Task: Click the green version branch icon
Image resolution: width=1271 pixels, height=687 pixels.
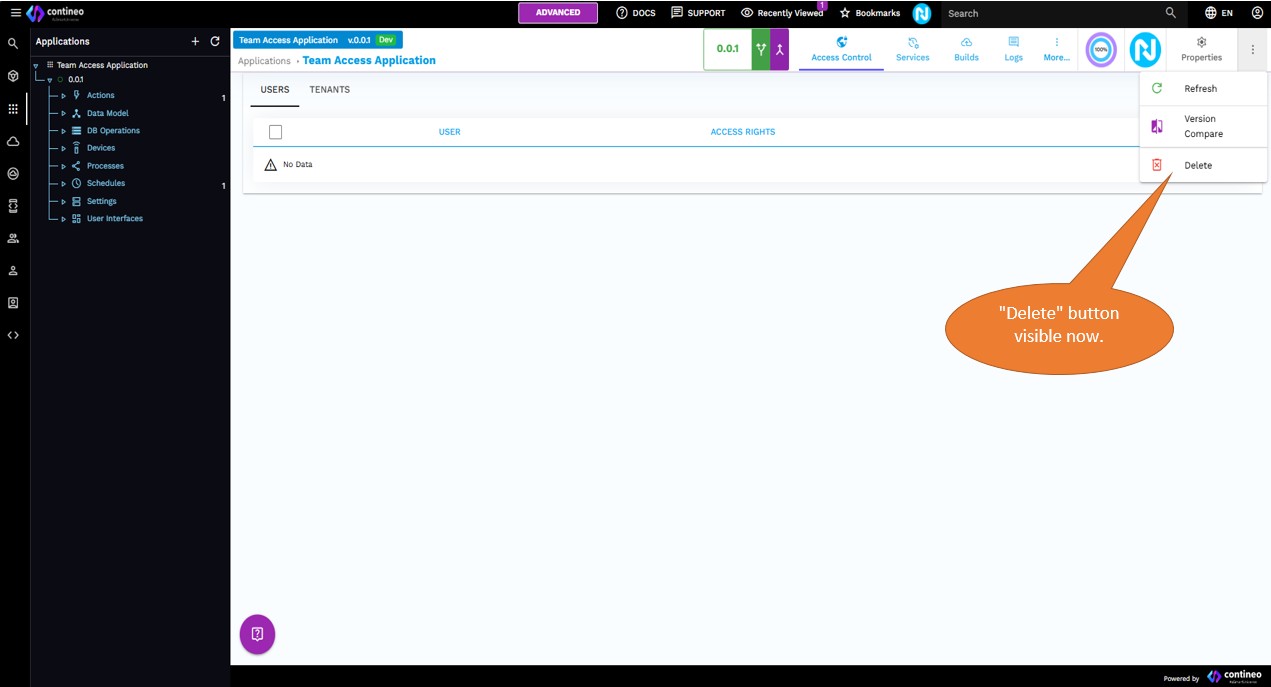Action: tap(761, 49)
